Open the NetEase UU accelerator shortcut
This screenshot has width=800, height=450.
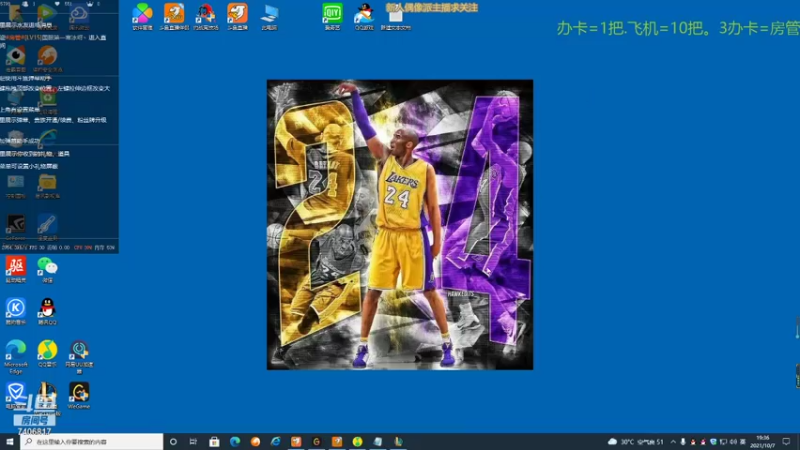point(79,357)
